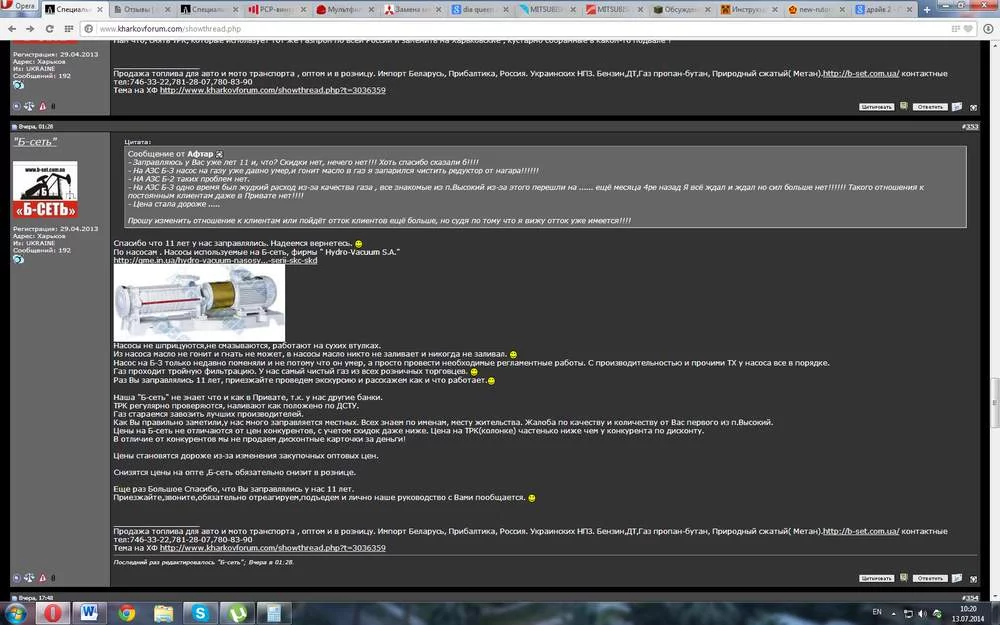Open the Opera main menu button

[19, 6]
